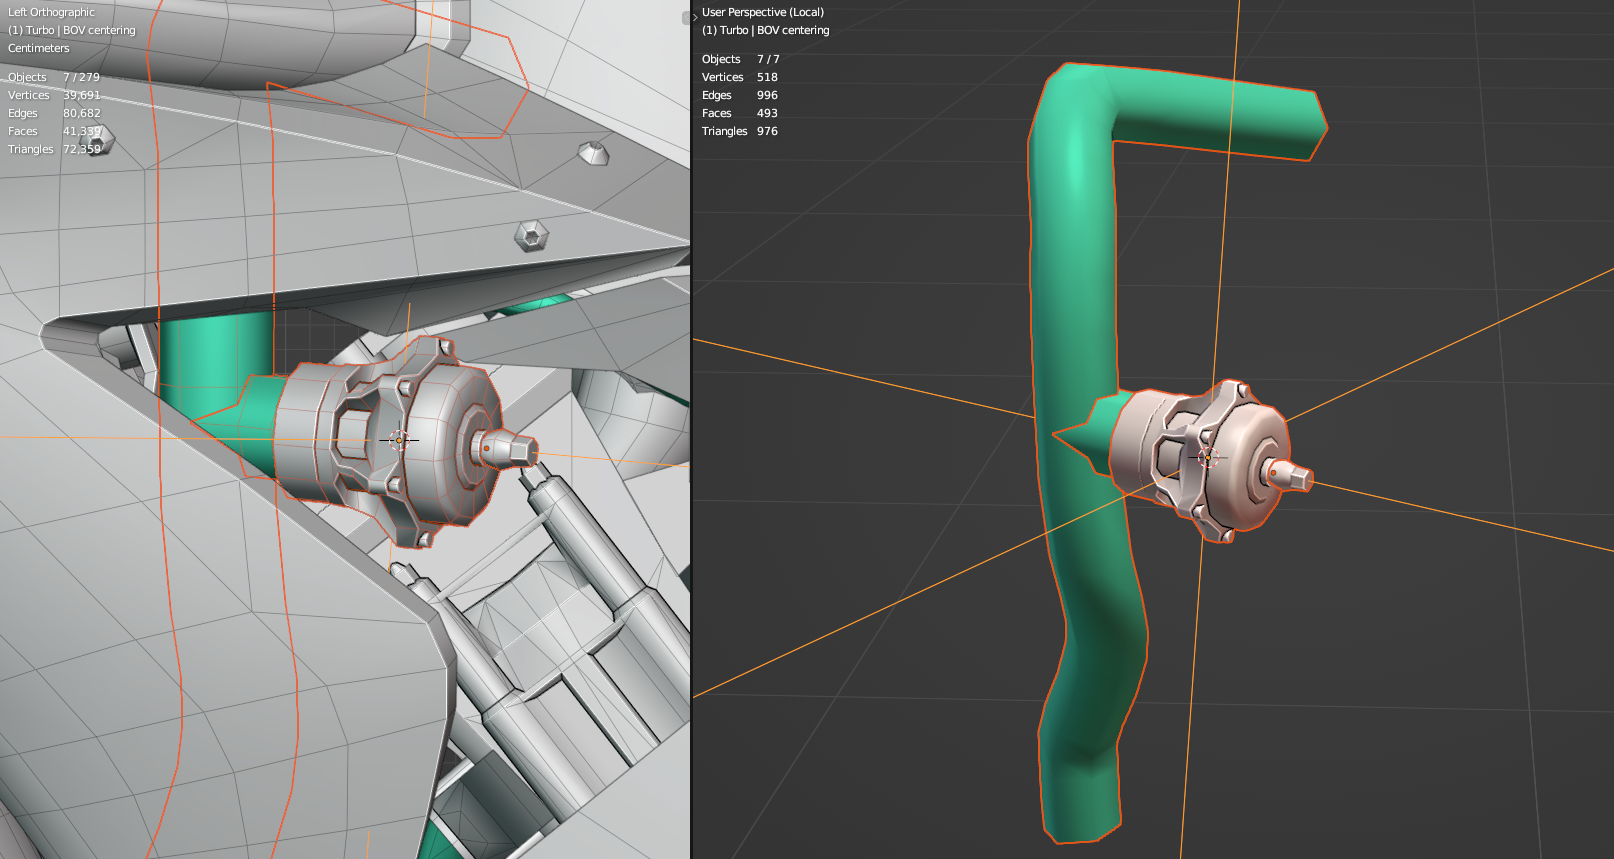Click the "User Perspective (Local)" view label
The width and height of the screenshot is (1614, 859).
tap(763, 12)
